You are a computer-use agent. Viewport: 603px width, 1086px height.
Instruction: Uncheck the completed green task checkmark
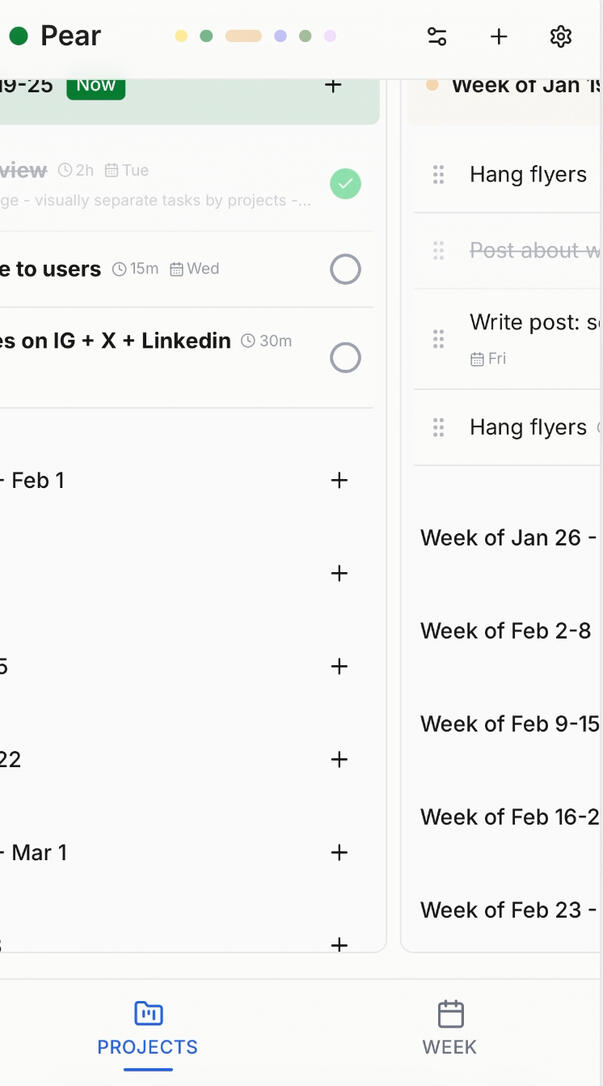pyautogui.click(x=345, y=184)
